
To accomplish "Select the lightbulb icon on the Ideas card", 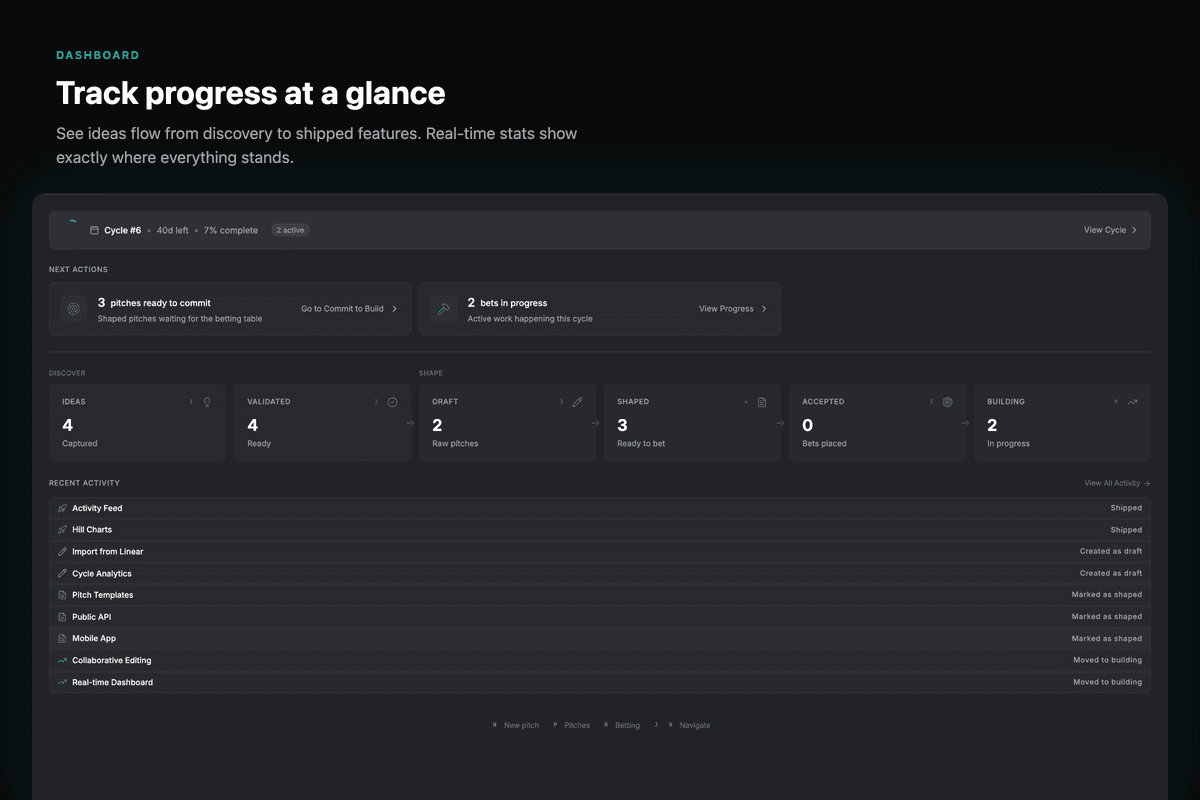I will click(x=209, y=401).
